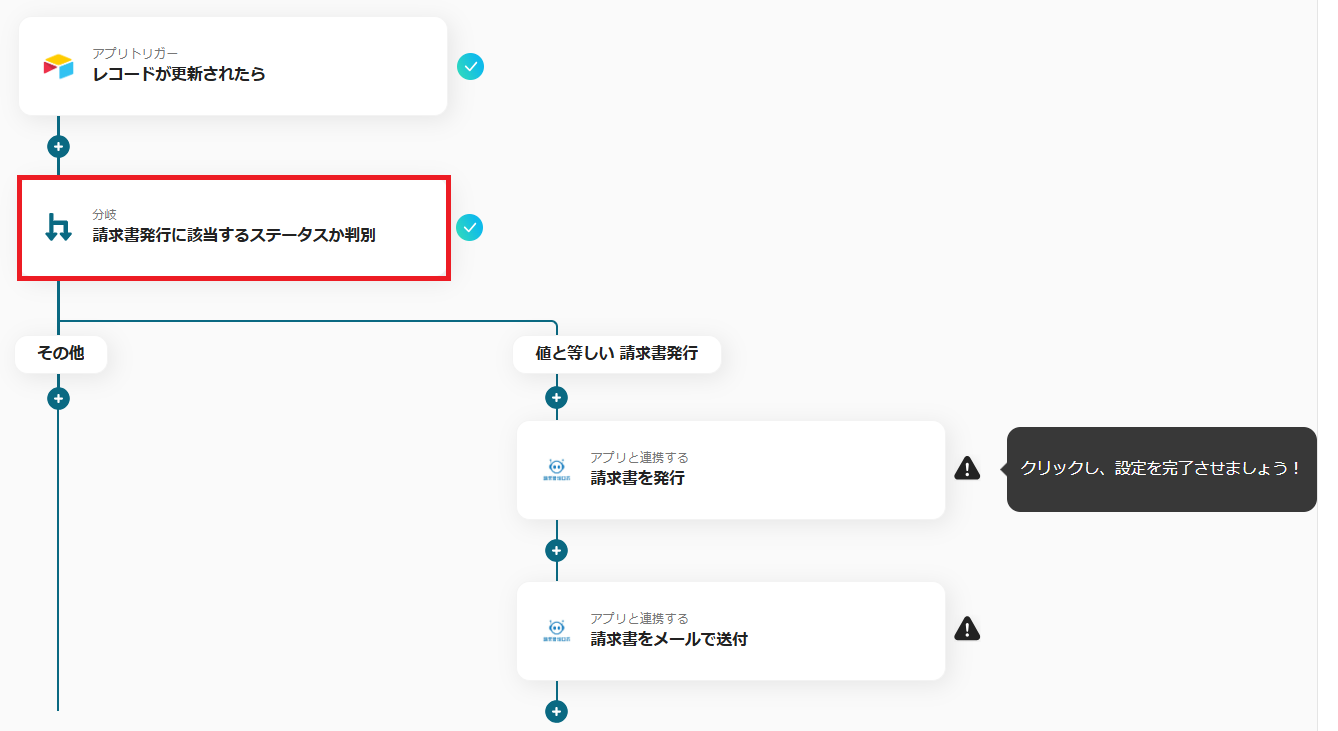
Task: Click the クリックし、設定を完了させましょう！ tooltip
Action: tap(1162, 469)
